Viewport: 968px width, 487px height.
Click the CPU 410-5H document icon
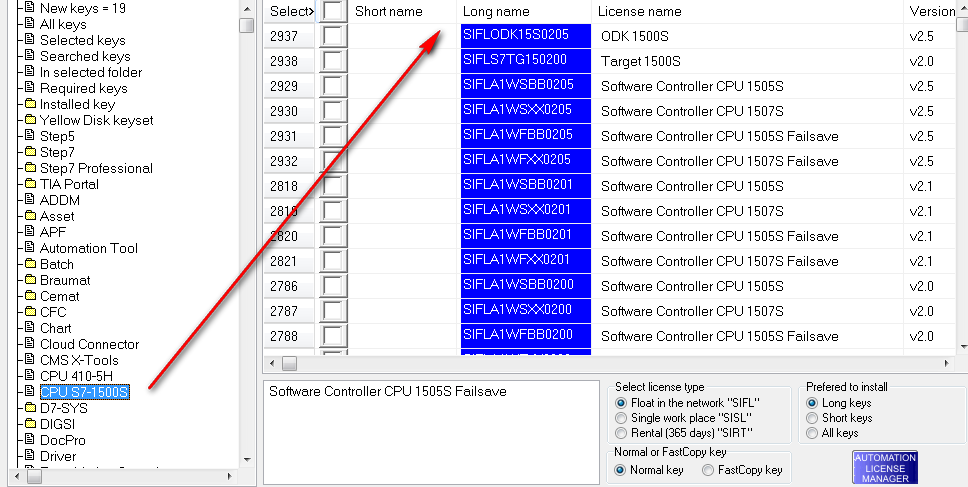pyautogui.click(x=30, y=376)
